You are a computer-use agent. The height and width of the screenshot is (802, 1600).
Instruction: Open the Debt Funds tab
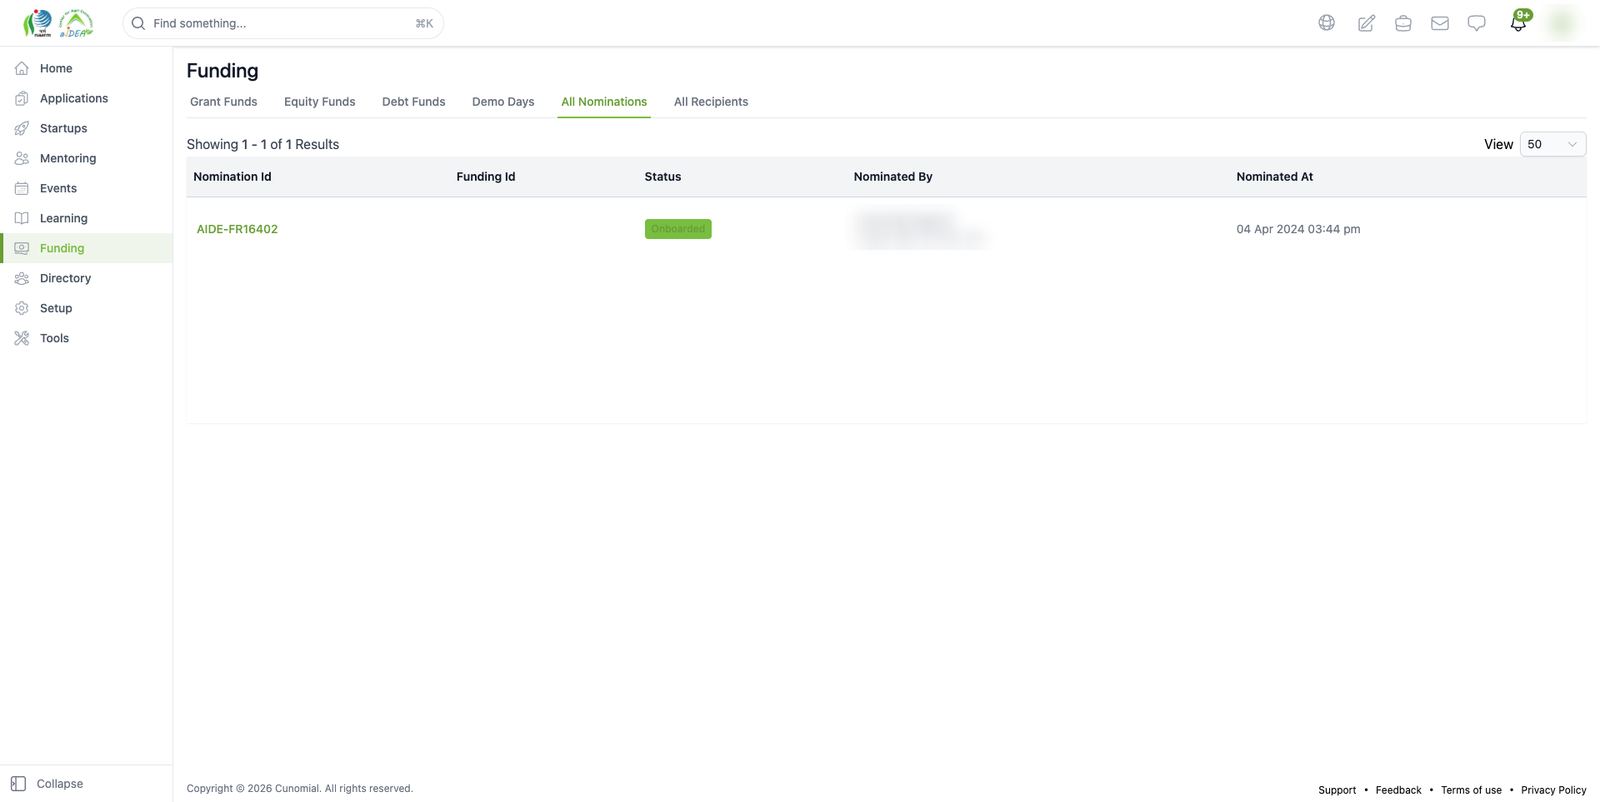[x=413, y=102]
